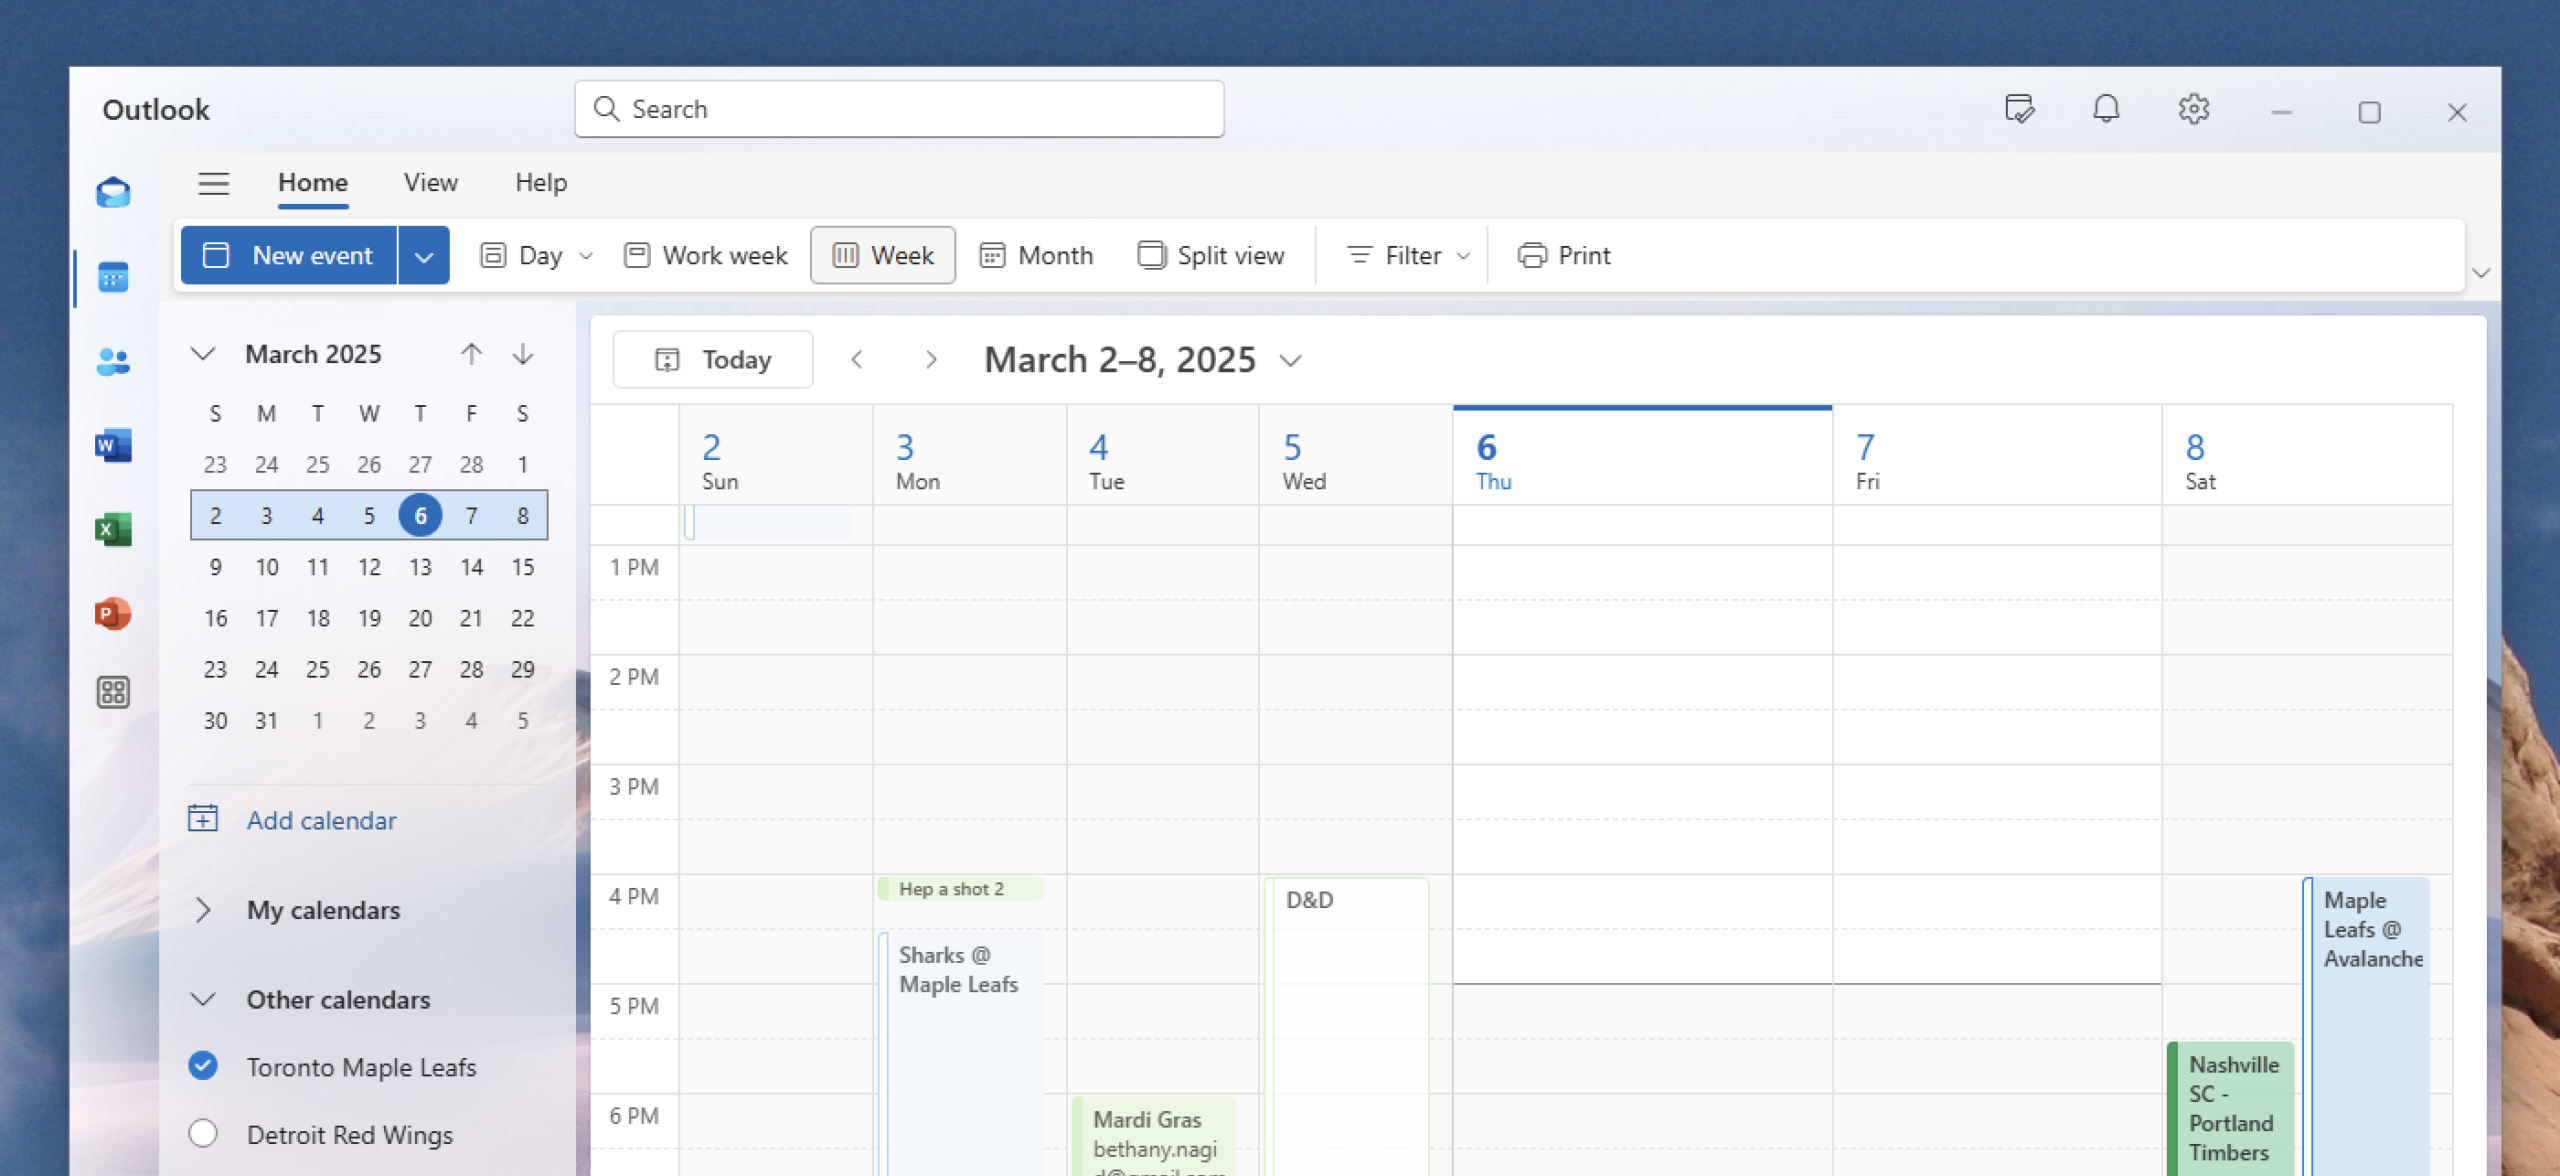Image resolution: width=2560 pixels, height=1176 pixels.
Task: Open the March 2–8, 2025 date picker
Action: (x=1143, y=360)
